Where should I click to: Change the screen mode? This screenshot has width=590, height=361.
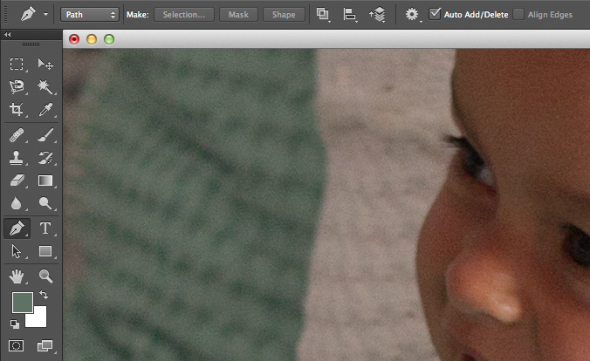(x=45, y=346)
